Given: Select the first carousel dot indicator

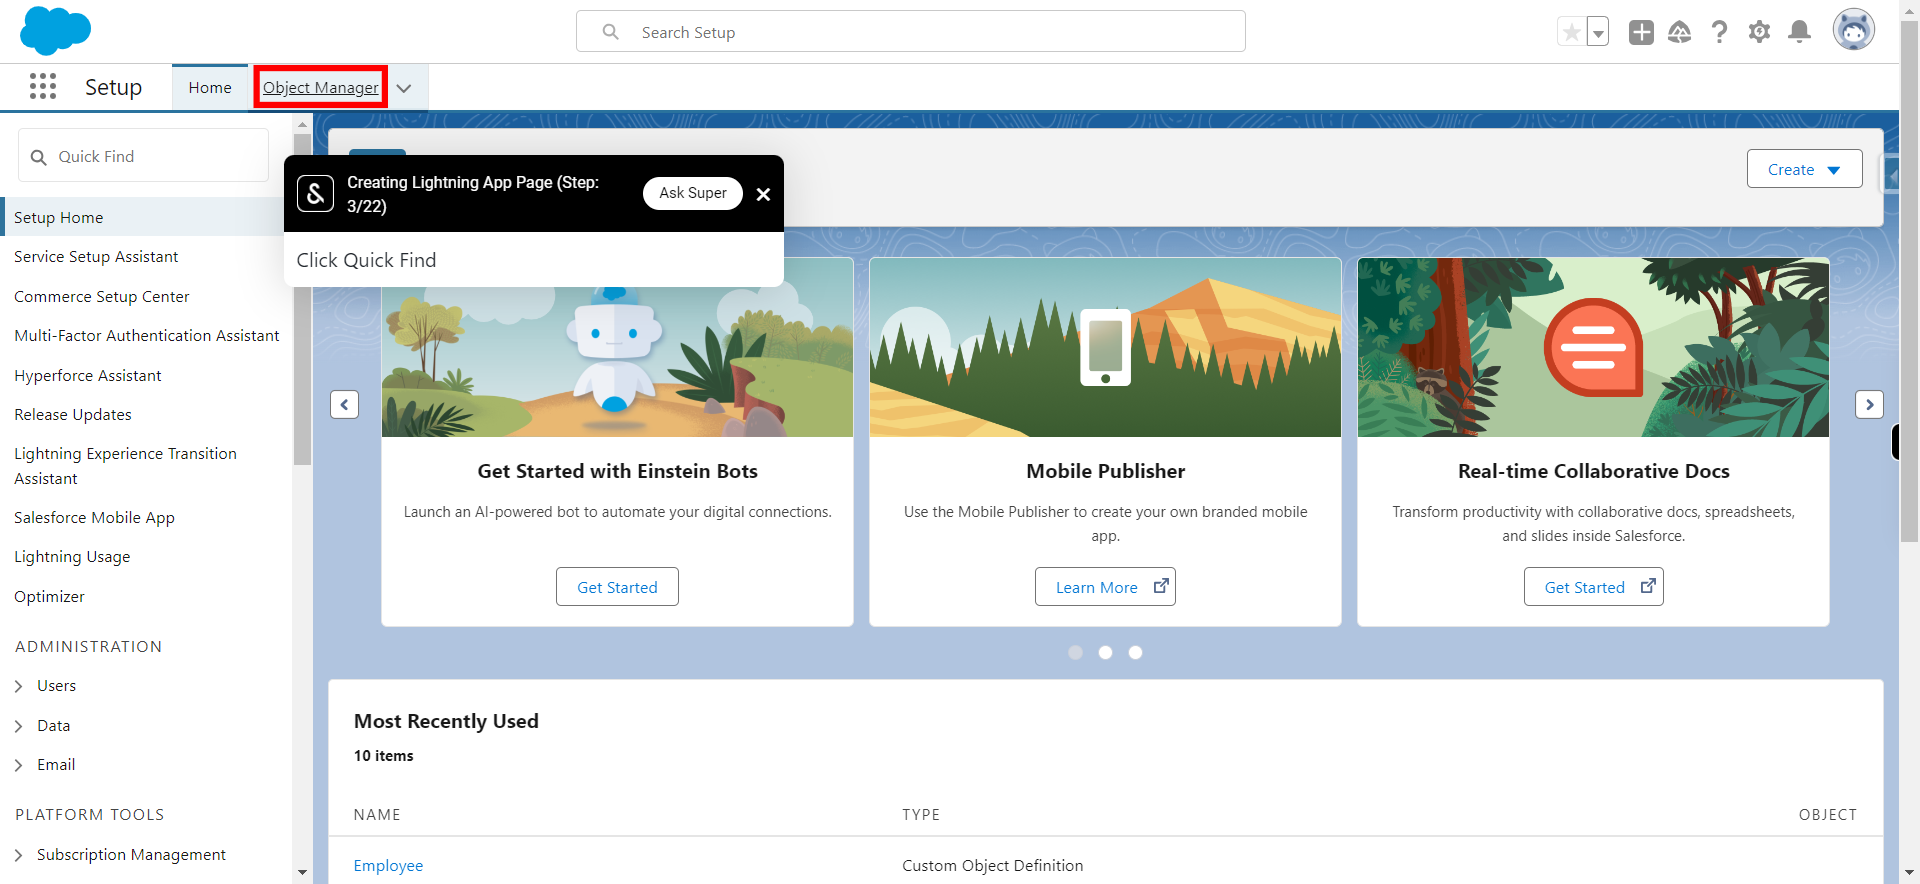Looking at the screenshot, I should point(1075,652).
